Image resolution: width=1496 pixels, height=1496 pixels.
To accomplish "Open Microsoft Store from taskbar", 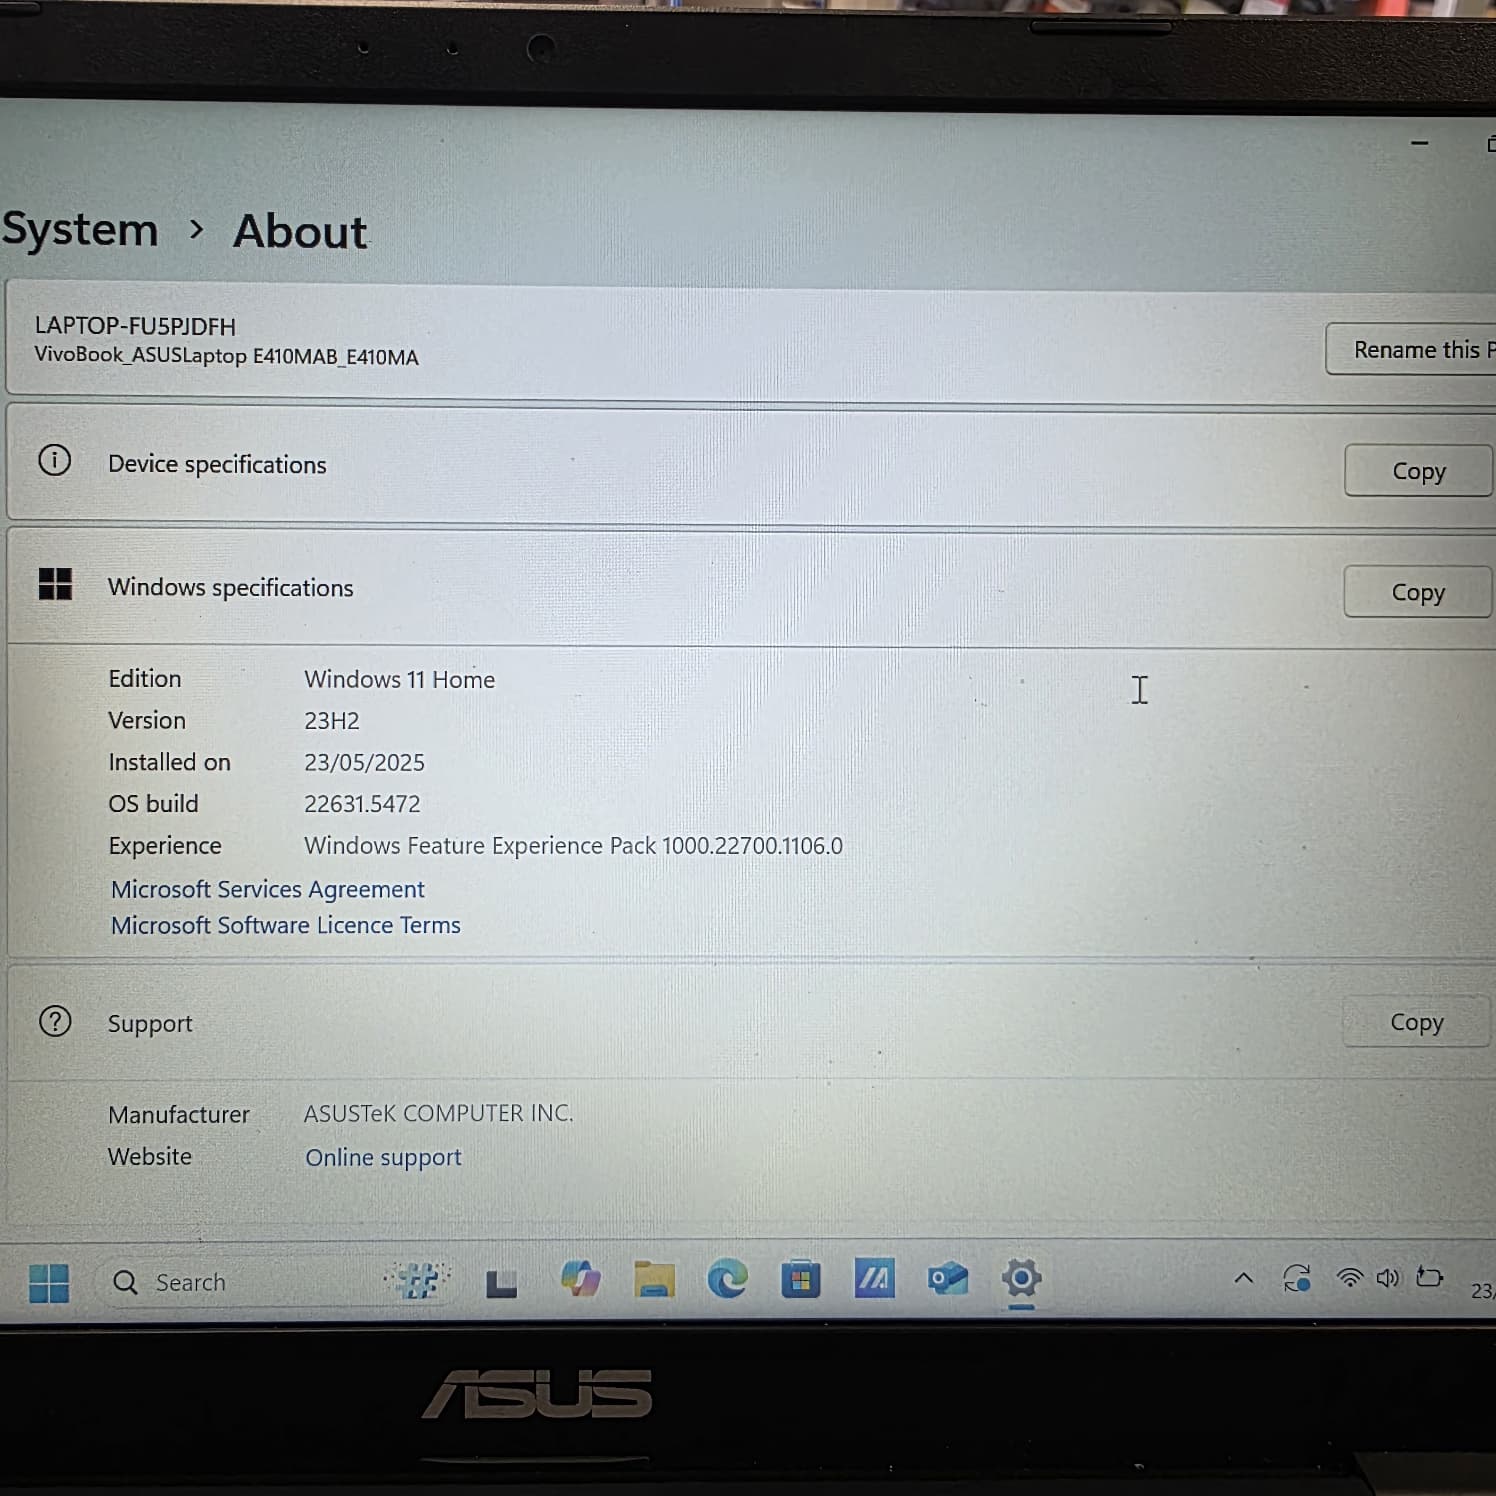I will coord(800,1279).
